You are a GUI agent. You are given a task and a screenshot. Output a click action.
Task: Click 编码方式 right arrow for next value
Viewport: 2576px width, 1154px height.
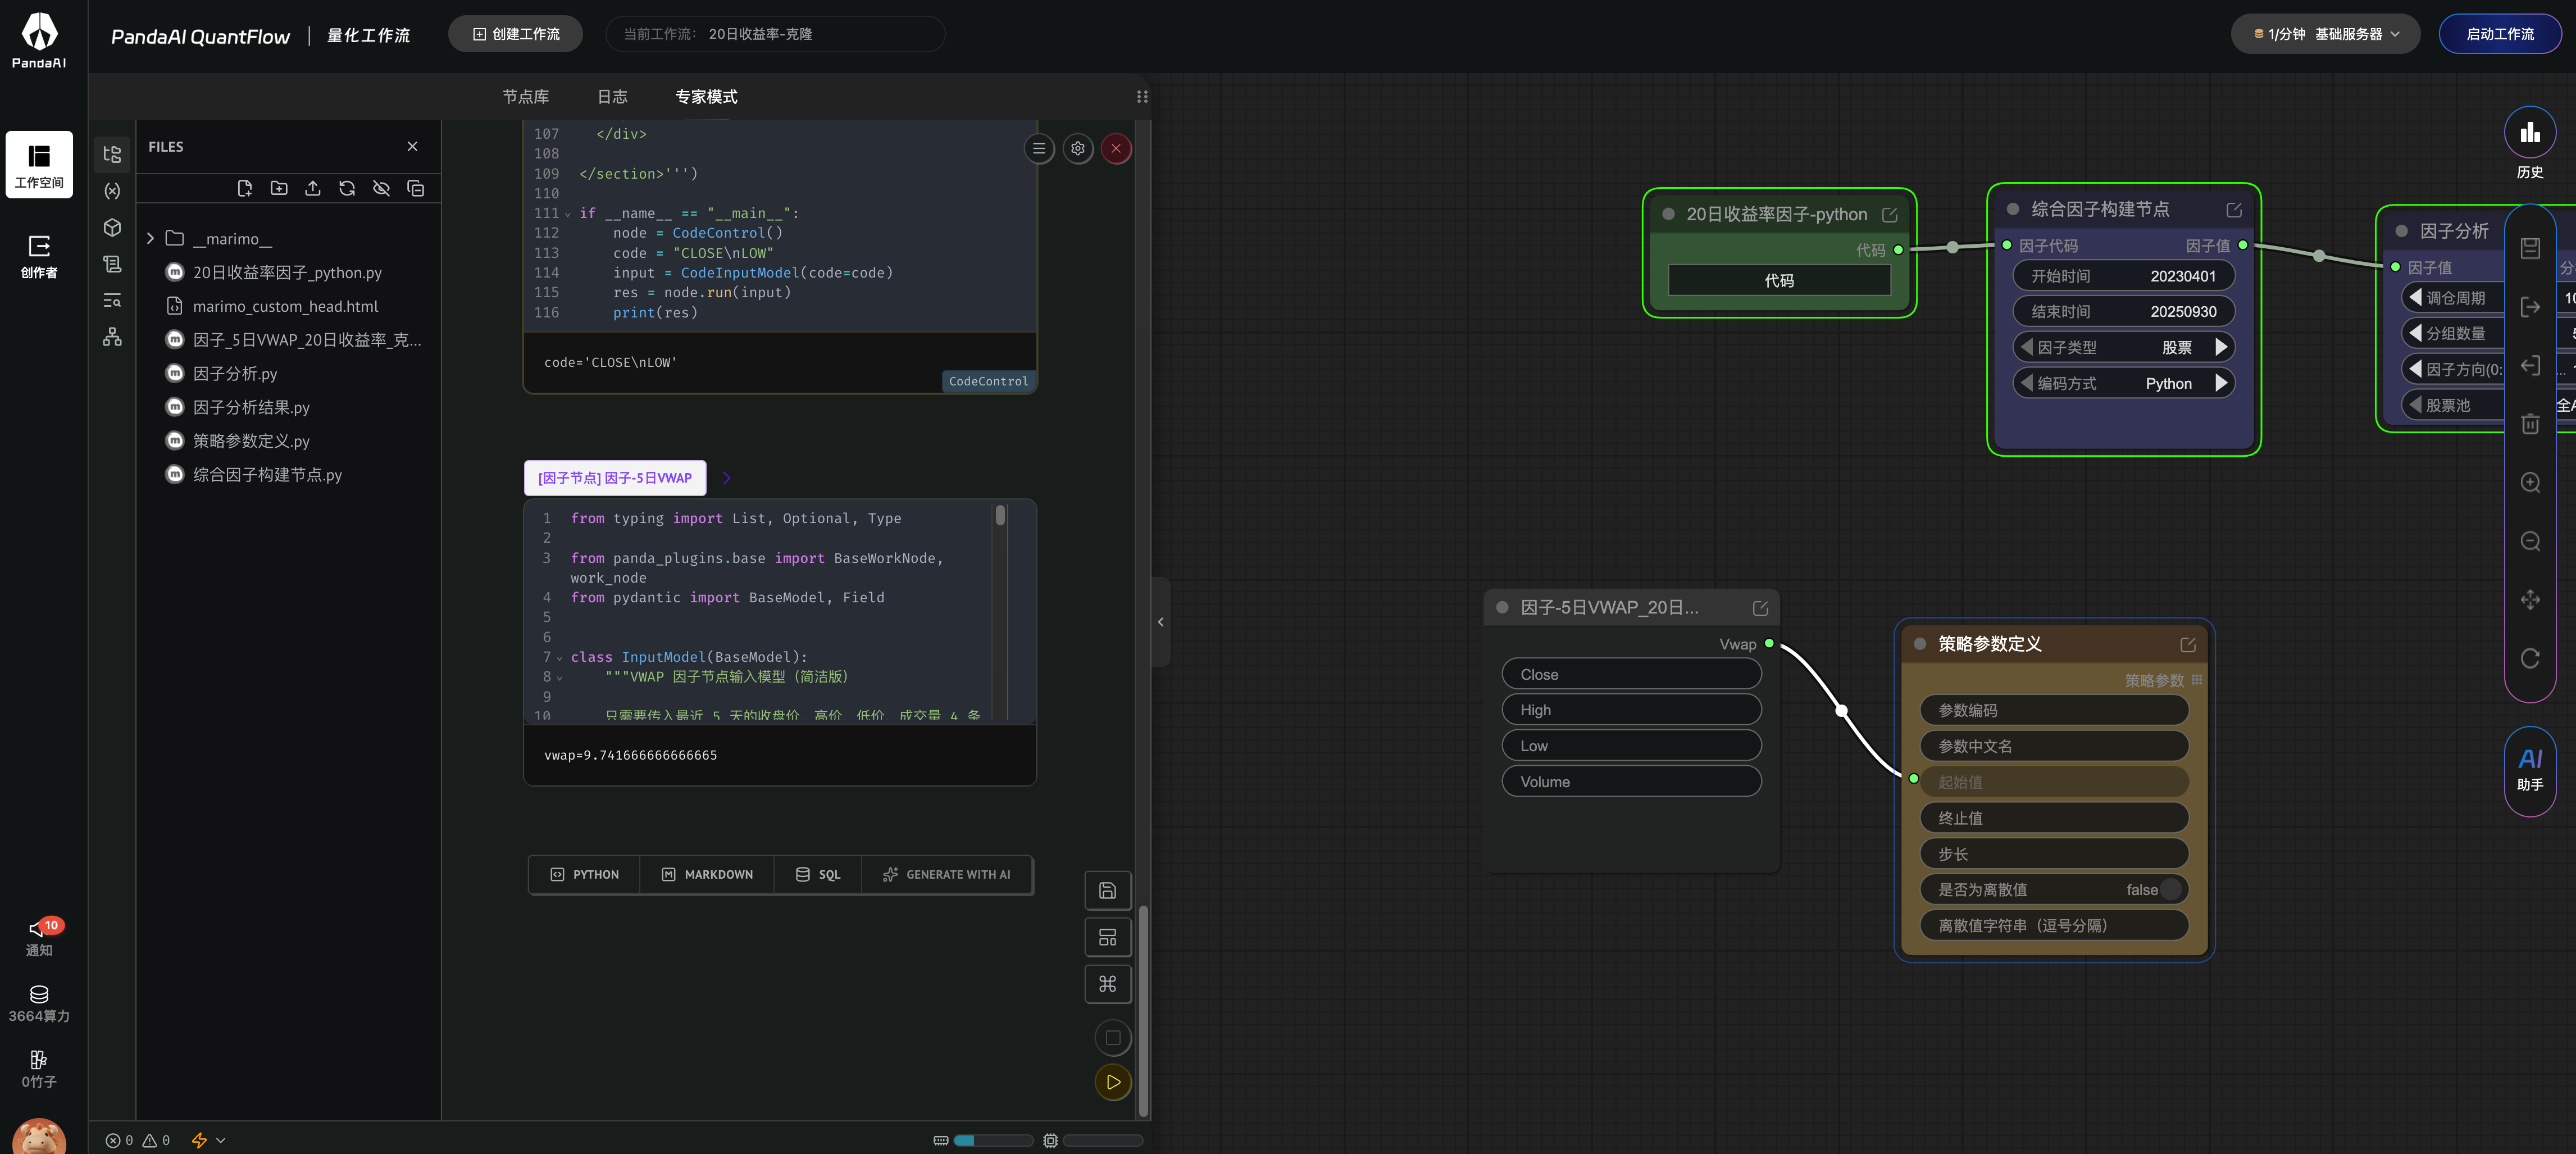click(2220, 383)
